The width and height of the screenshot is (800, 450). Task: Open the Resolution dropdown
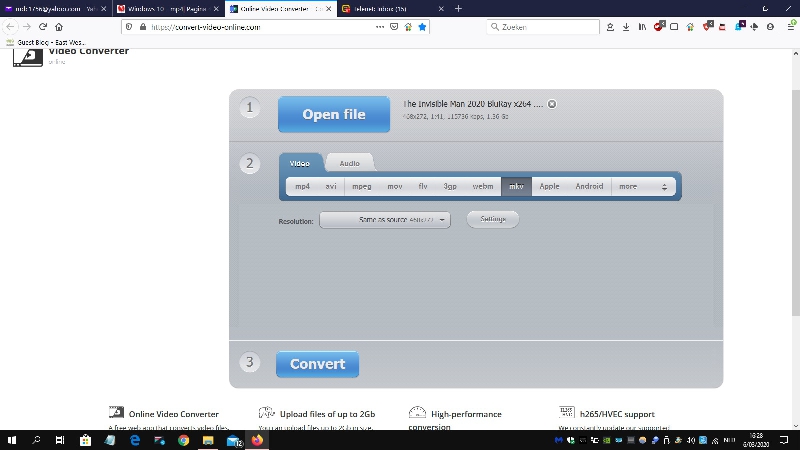pyautogui.click(x=385, y=220)
